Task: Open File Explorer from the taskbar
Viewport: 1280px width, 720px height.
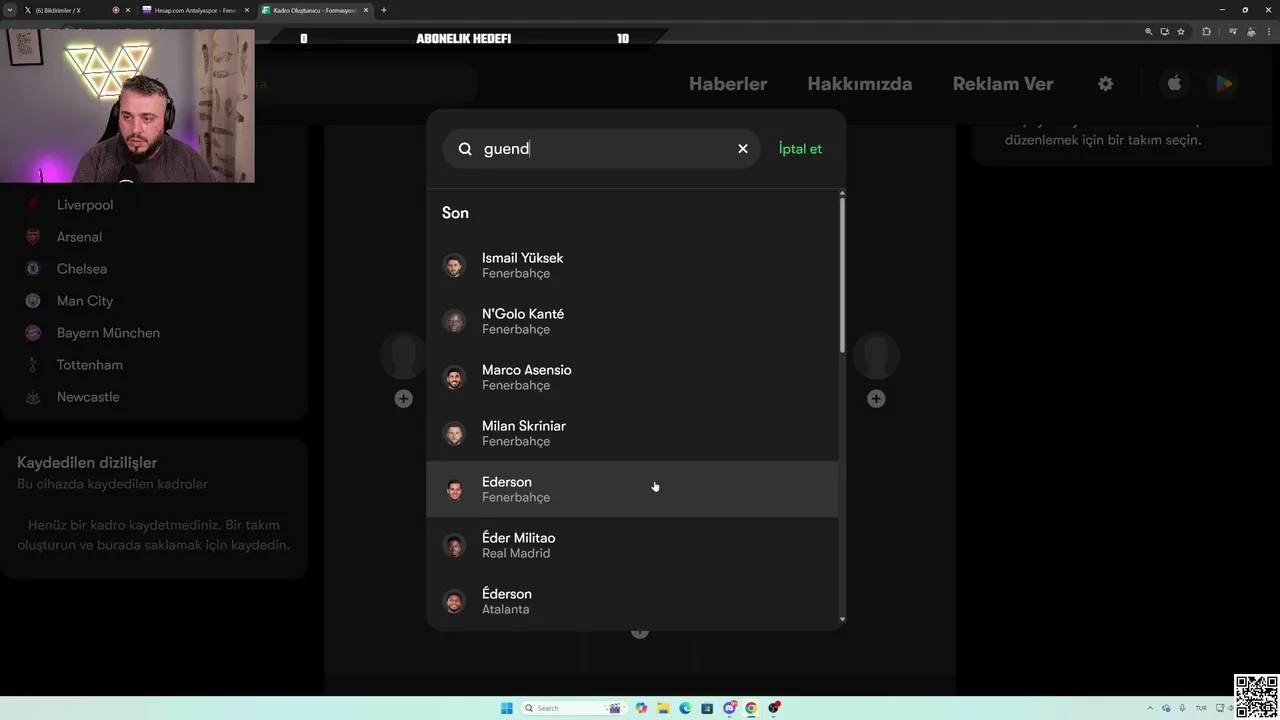Action: coord(663,708)
